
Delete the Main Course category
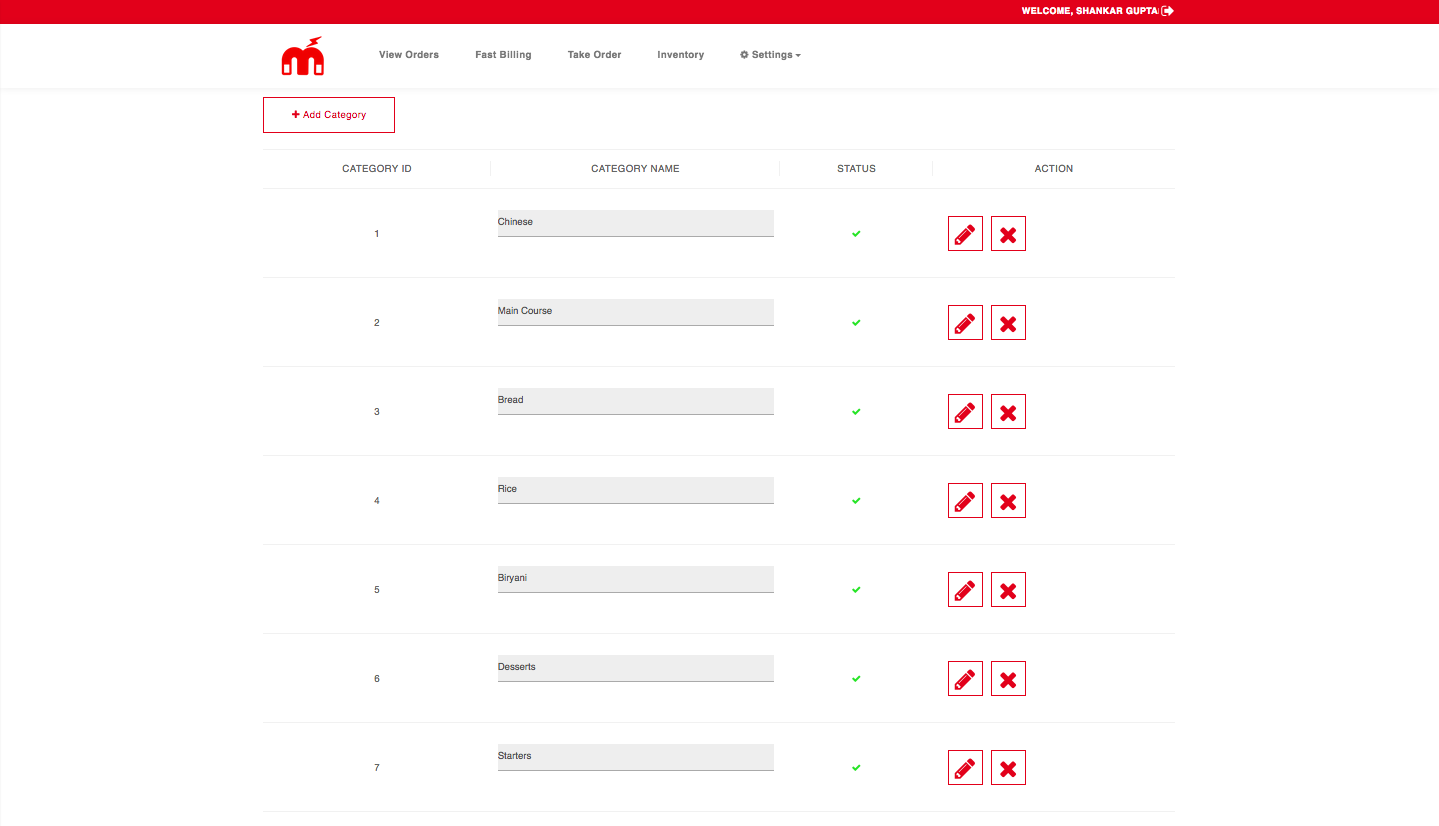click(1008, 323)
